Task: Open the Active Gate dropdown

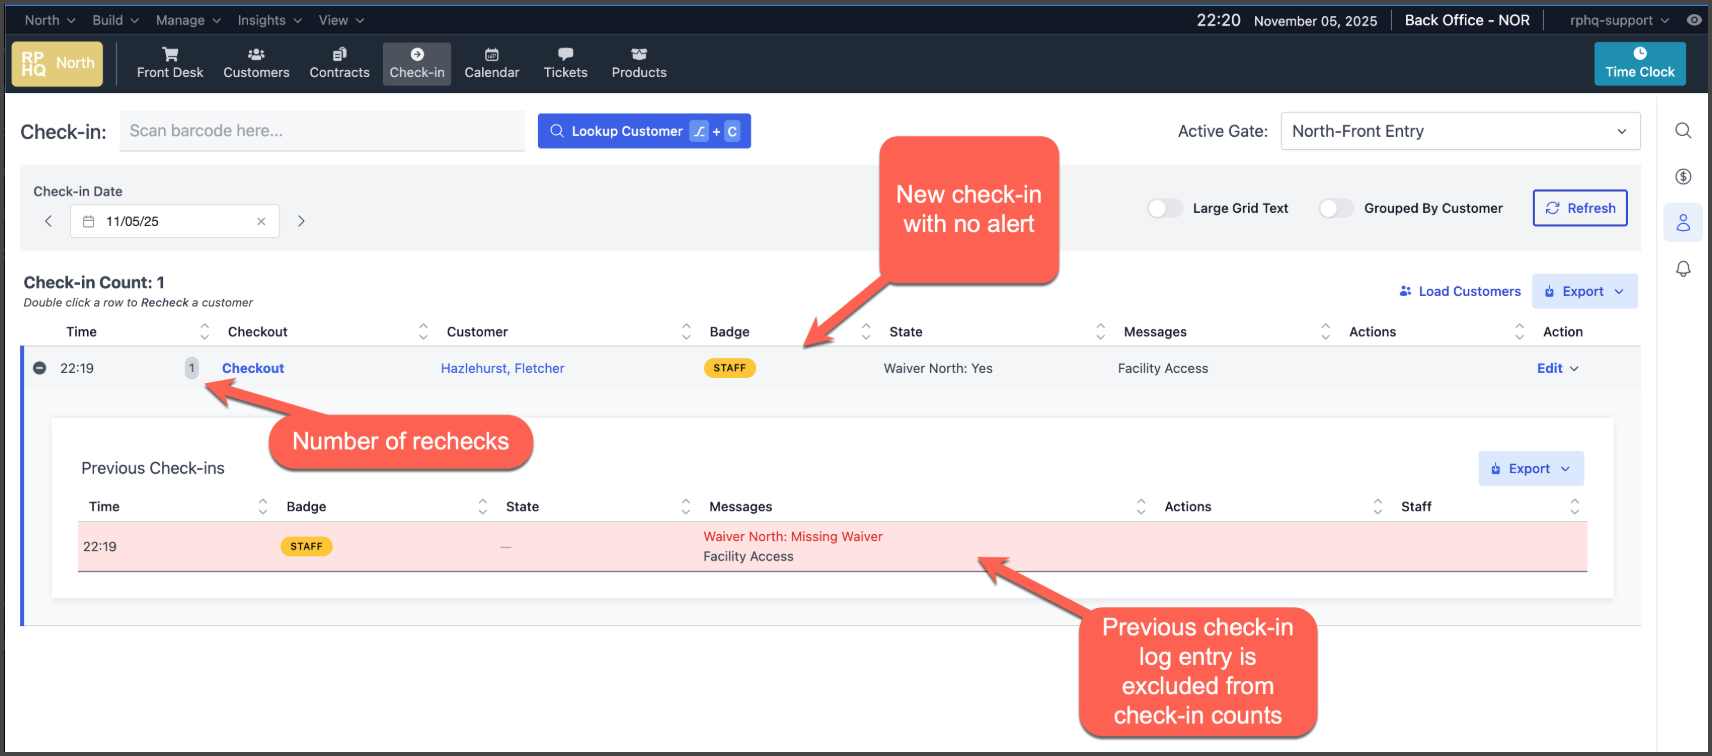Action: click(x=1460, y=131)
